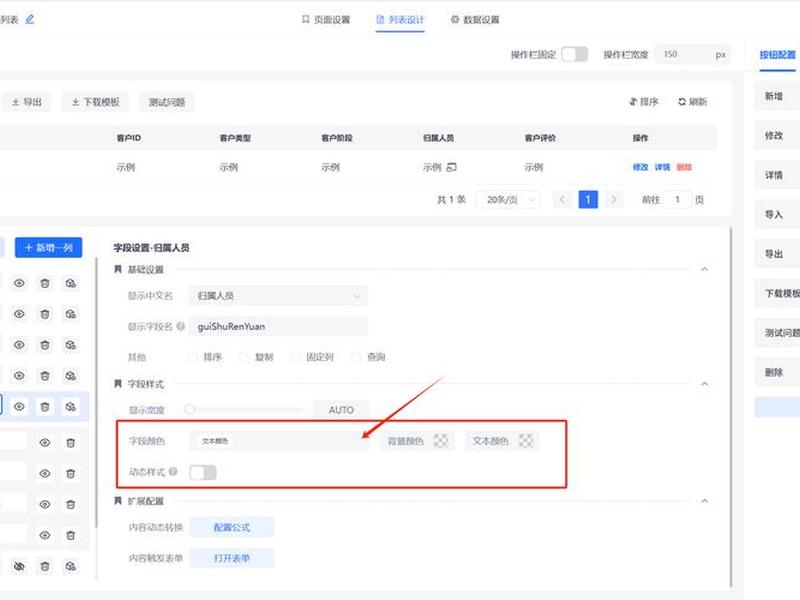Toggle the crossed-out eye icon in the bottom row

point(19,566)
